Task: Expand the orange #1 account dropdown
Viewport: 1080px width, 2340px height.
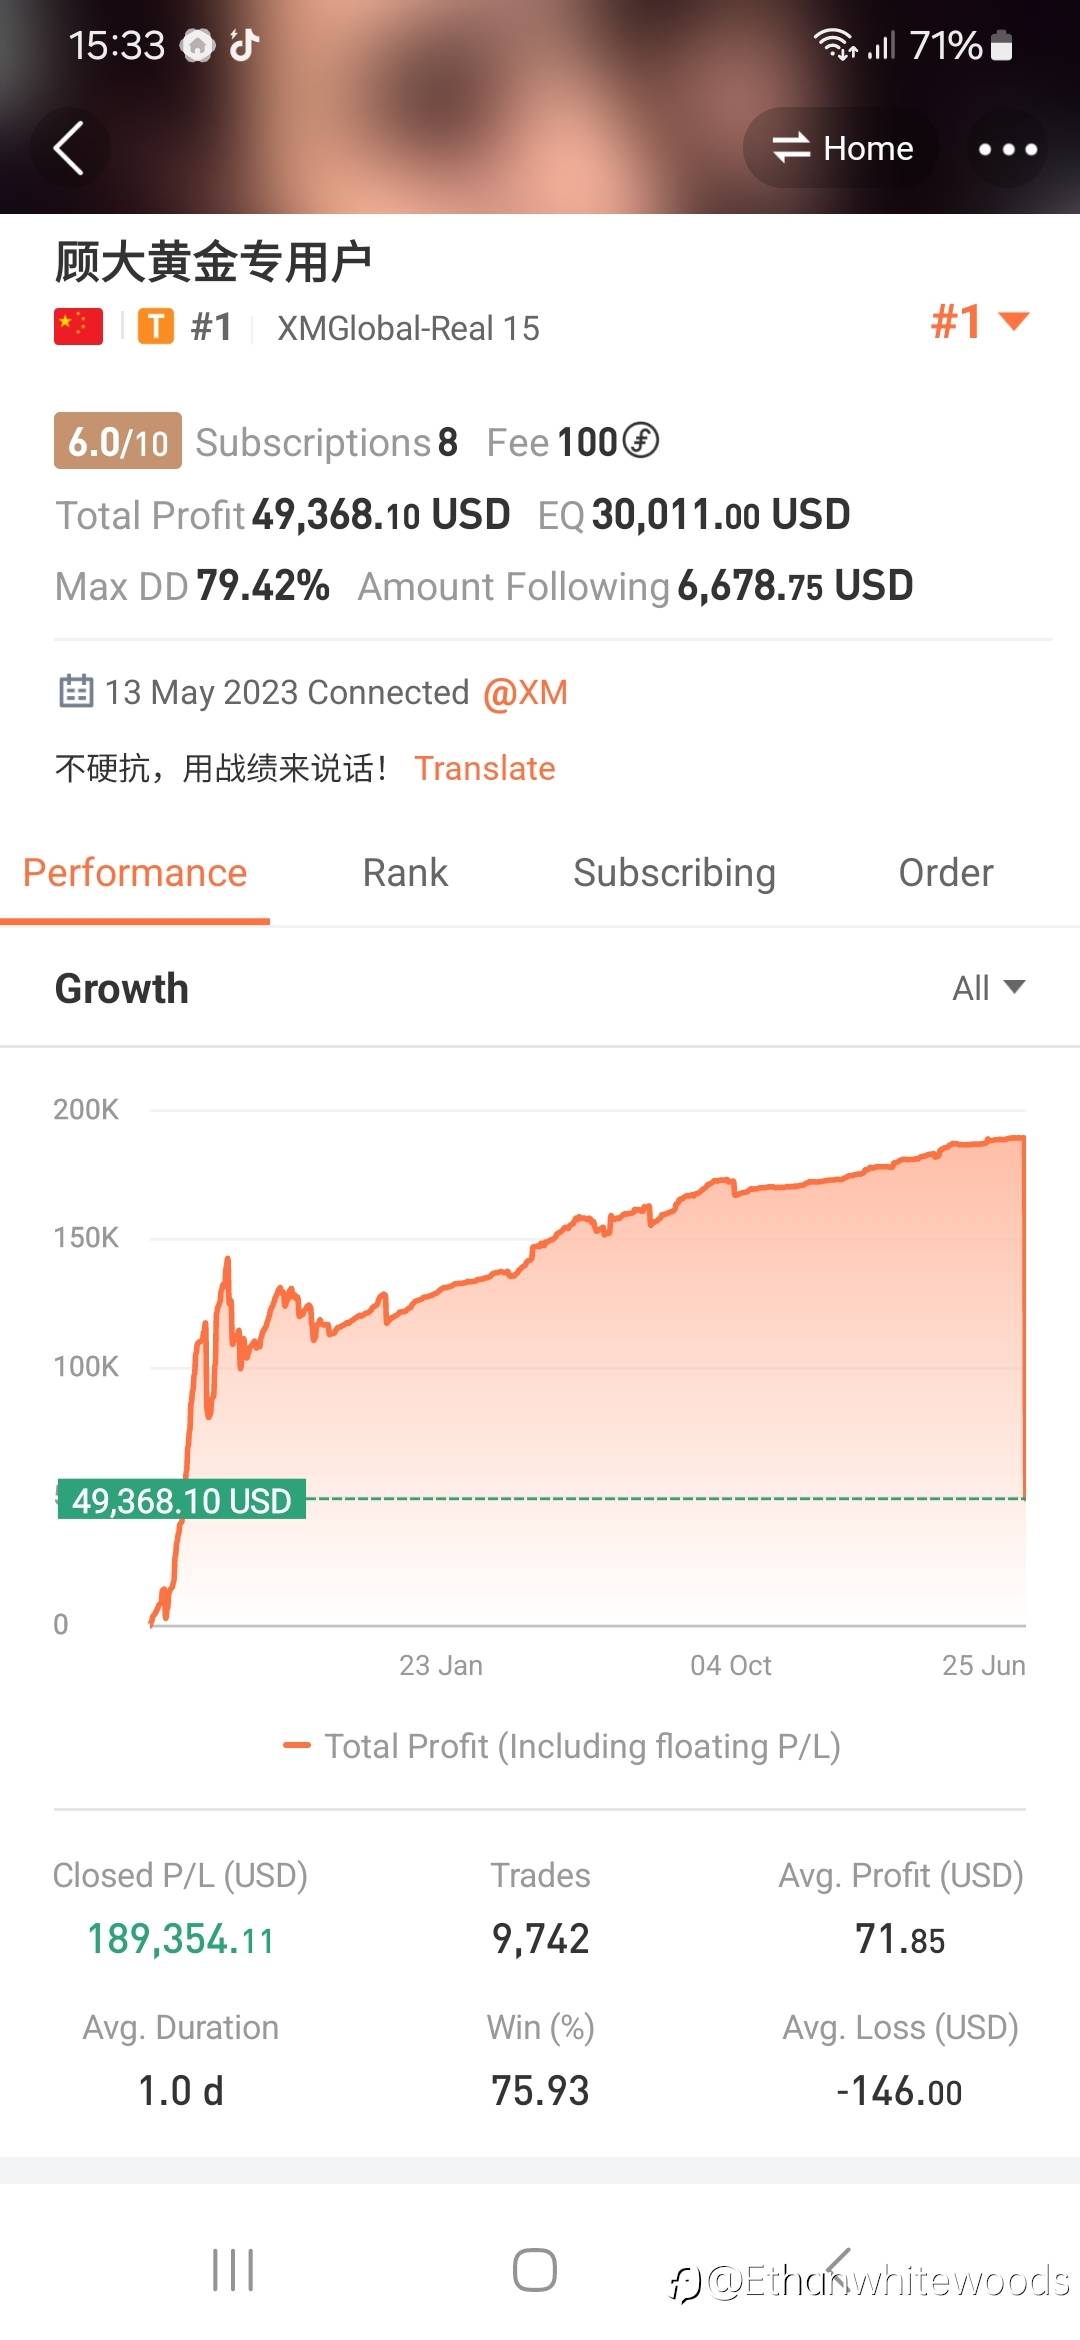Action: coord(980,322)
